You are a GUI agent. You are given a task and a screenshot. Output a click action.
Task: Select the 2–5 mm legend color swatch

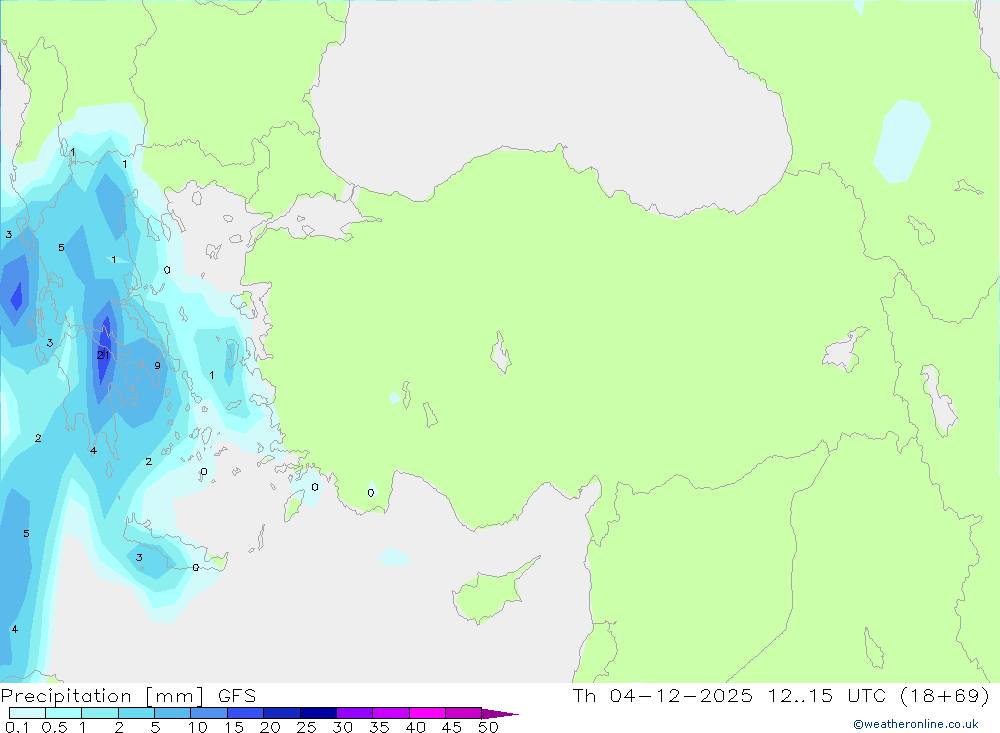(x=136, y=713)
